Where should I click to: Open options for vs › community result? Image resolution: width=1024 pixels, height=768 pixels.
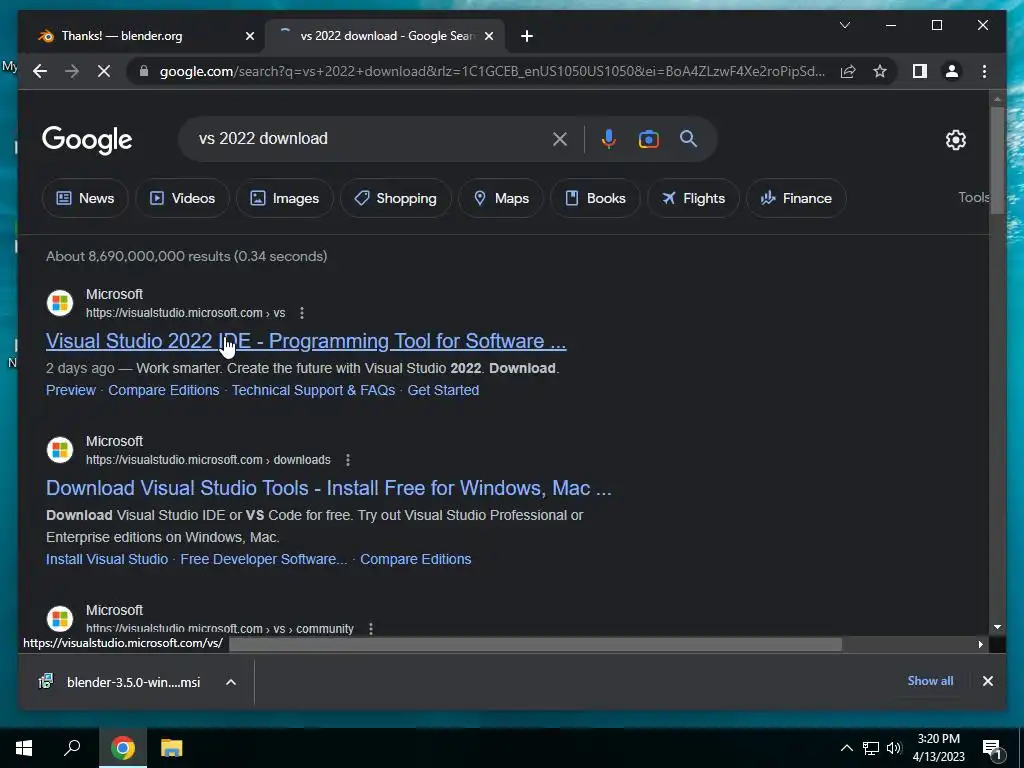[x=370, y=628]
